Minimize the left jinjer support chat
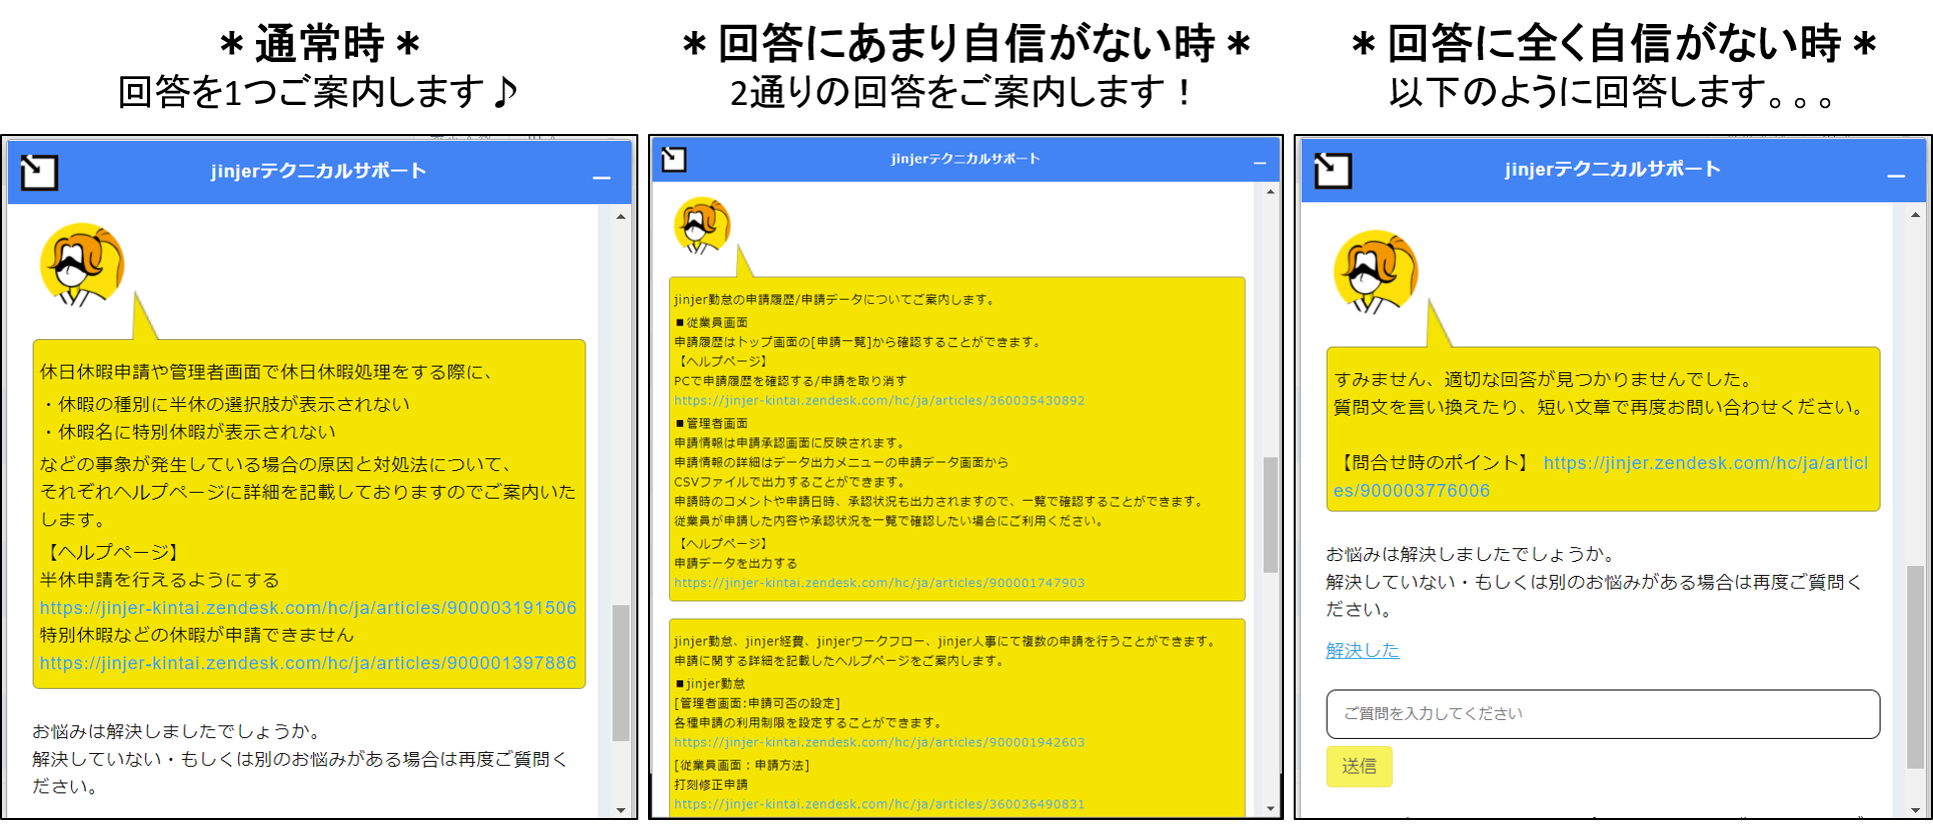The image size is (1933, 832). pyautogui.click(x=601, y=177)
